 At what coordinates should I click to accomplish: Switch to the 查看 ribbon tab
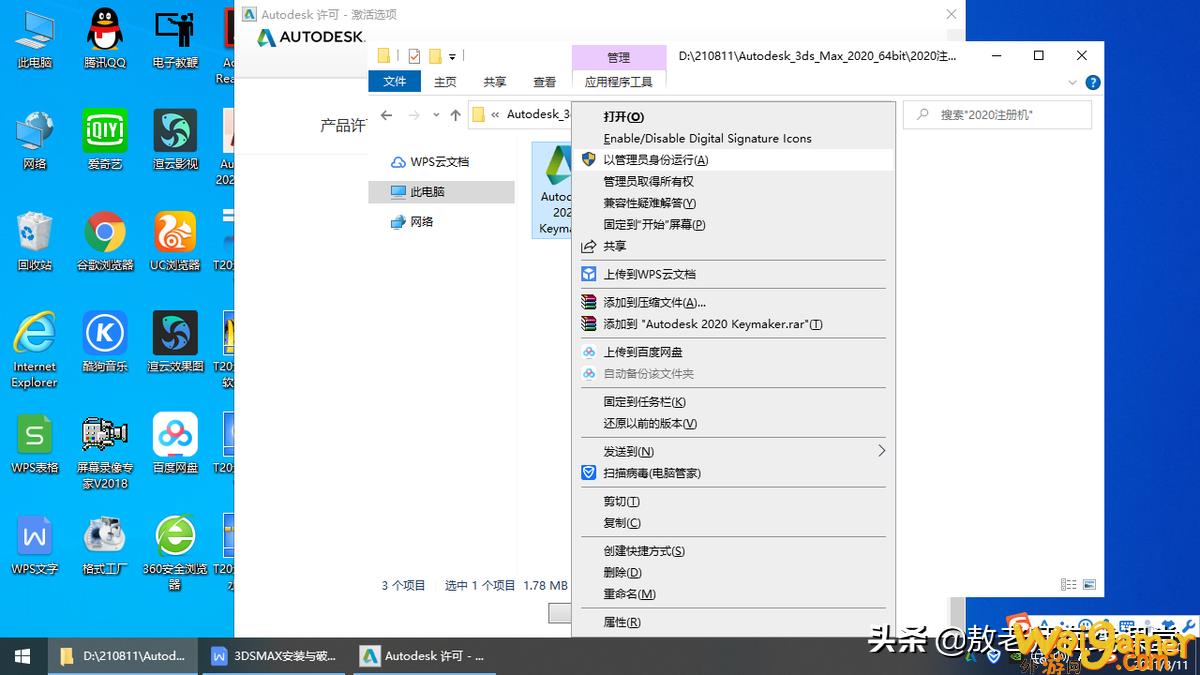(544, 82)
